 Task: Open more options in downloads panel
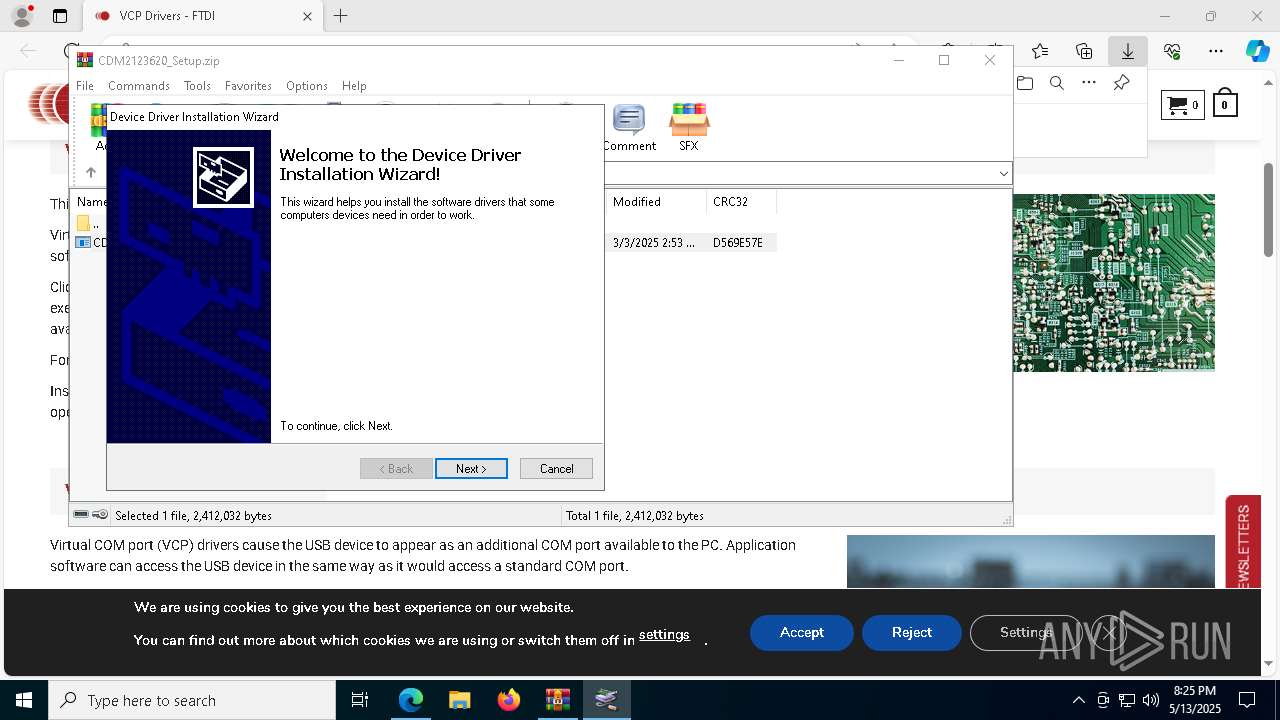coord(1089,83)
